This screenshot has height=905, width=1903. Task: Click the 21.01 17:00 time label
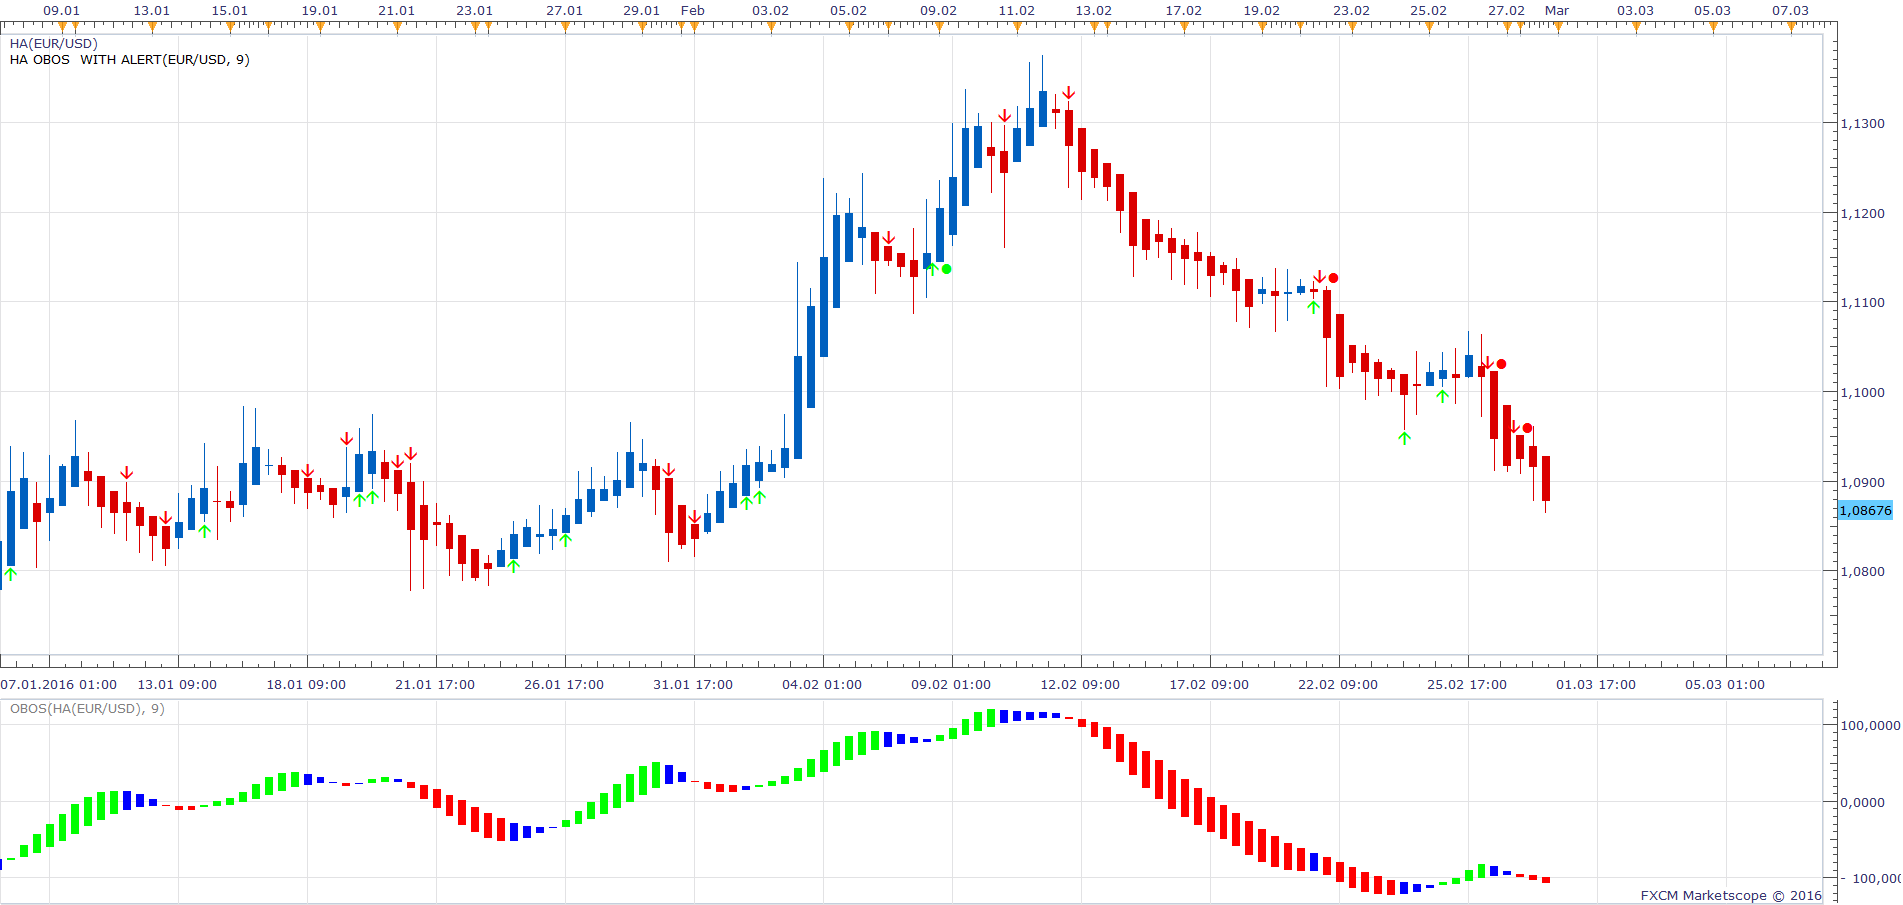pos(435,685)
